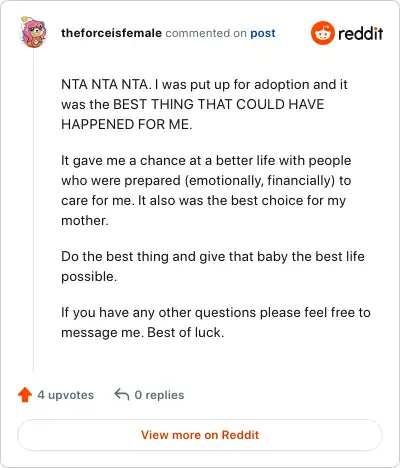Click the "It gave me a chance" line
The height and width of the screenshot is (468, 400).
(x=206, y=161)
